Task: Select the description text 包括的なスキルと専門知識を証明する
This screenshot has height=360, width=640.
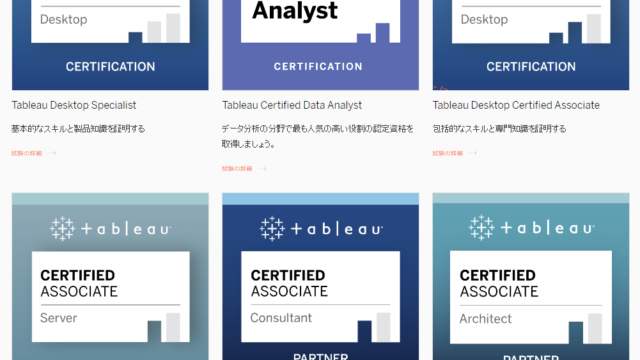Action: coord(499,129)
